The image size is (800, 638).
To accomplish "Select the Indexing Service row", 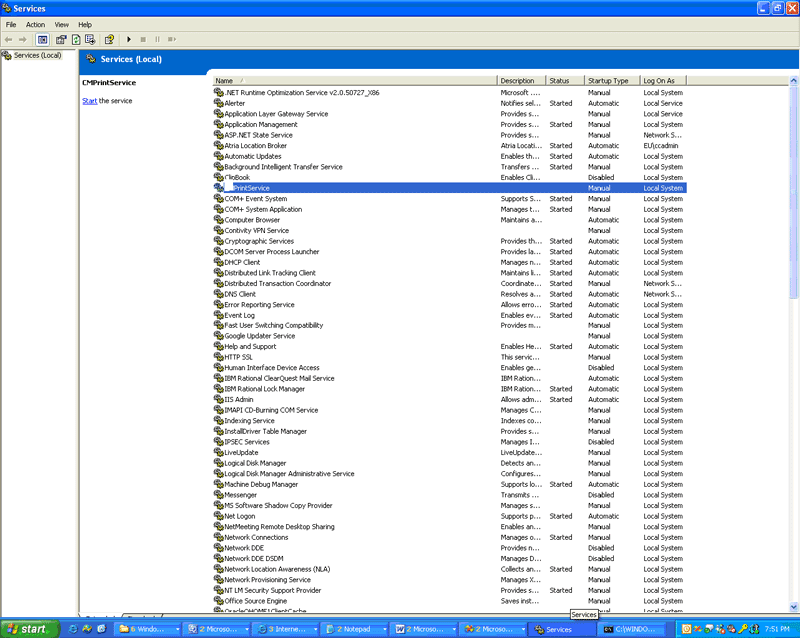I will [449, 421].
